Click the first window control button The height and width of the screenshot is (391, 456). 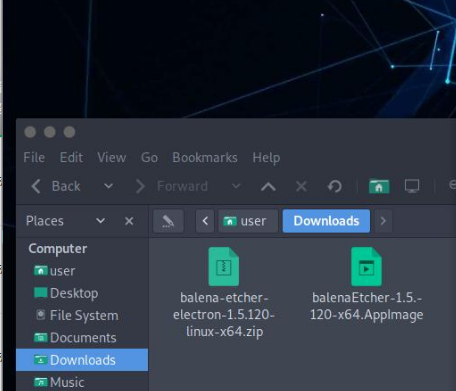[x=30, y=132]
